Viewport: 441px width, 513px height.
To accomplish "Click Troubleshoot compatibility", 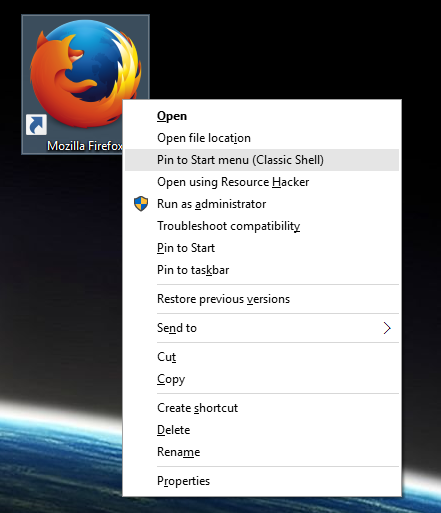I will tap(262, 226).
